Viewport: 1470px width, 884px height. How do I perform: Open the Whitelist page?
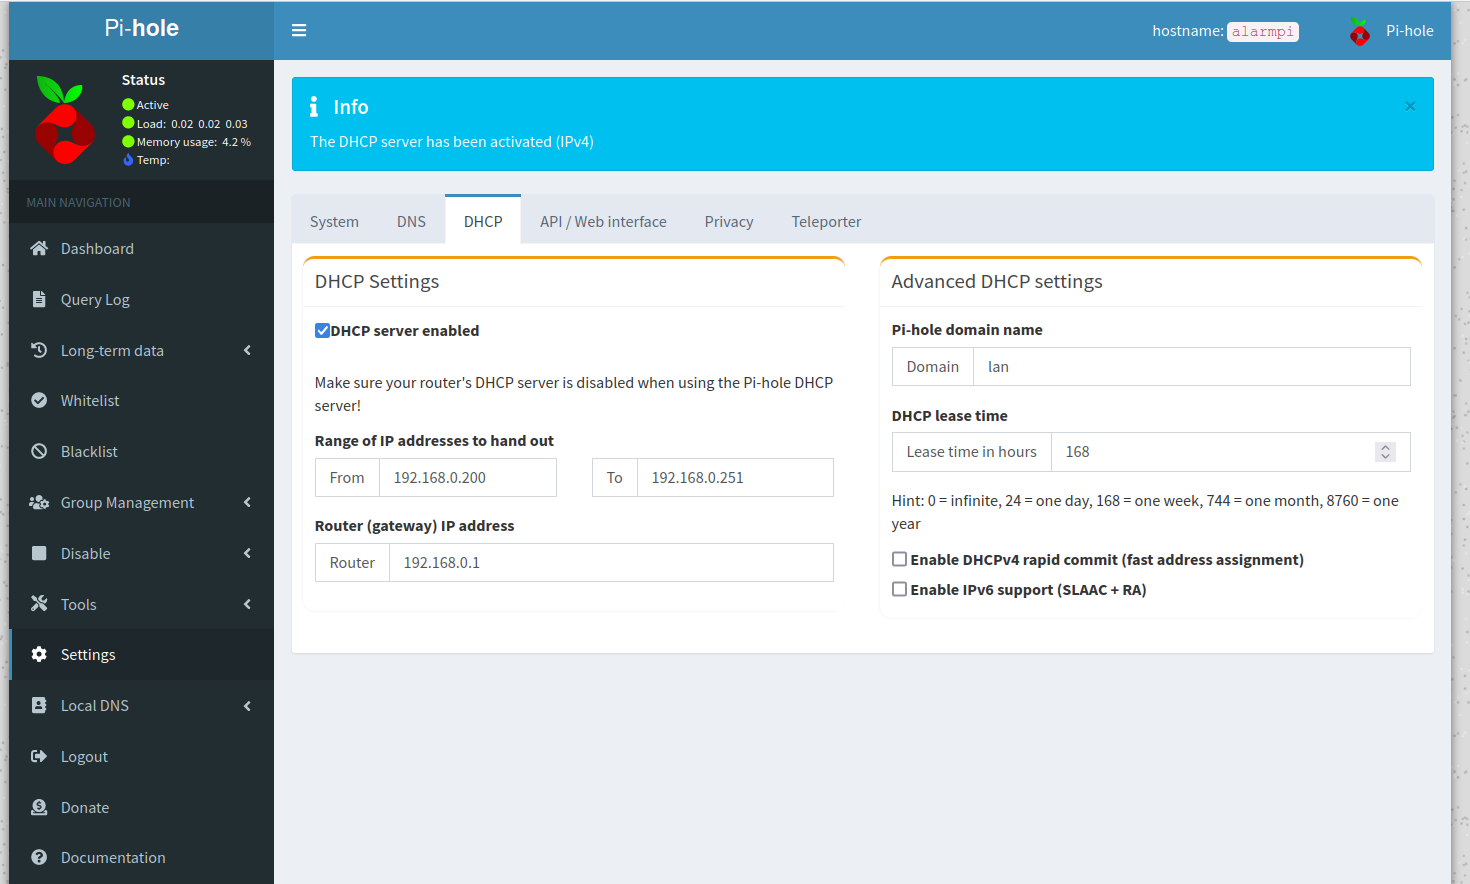click(141, 400)
